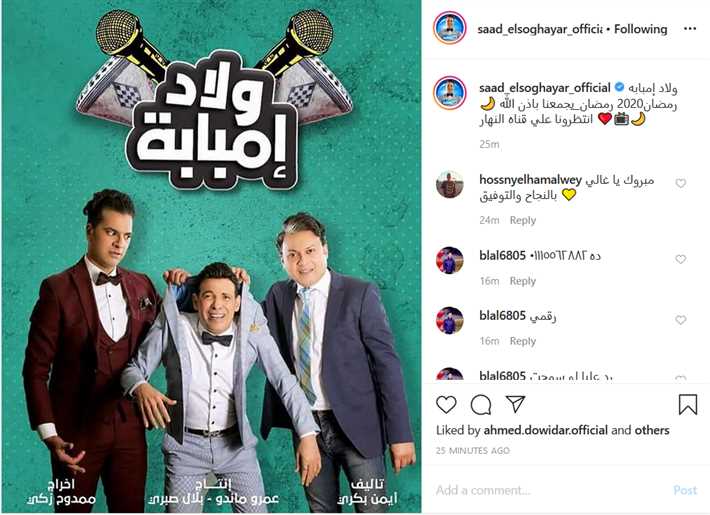Image resolution: width=710 pixels, height=515 pixels.
Task: Share post via paper plane icon
Action: point(515,404)
